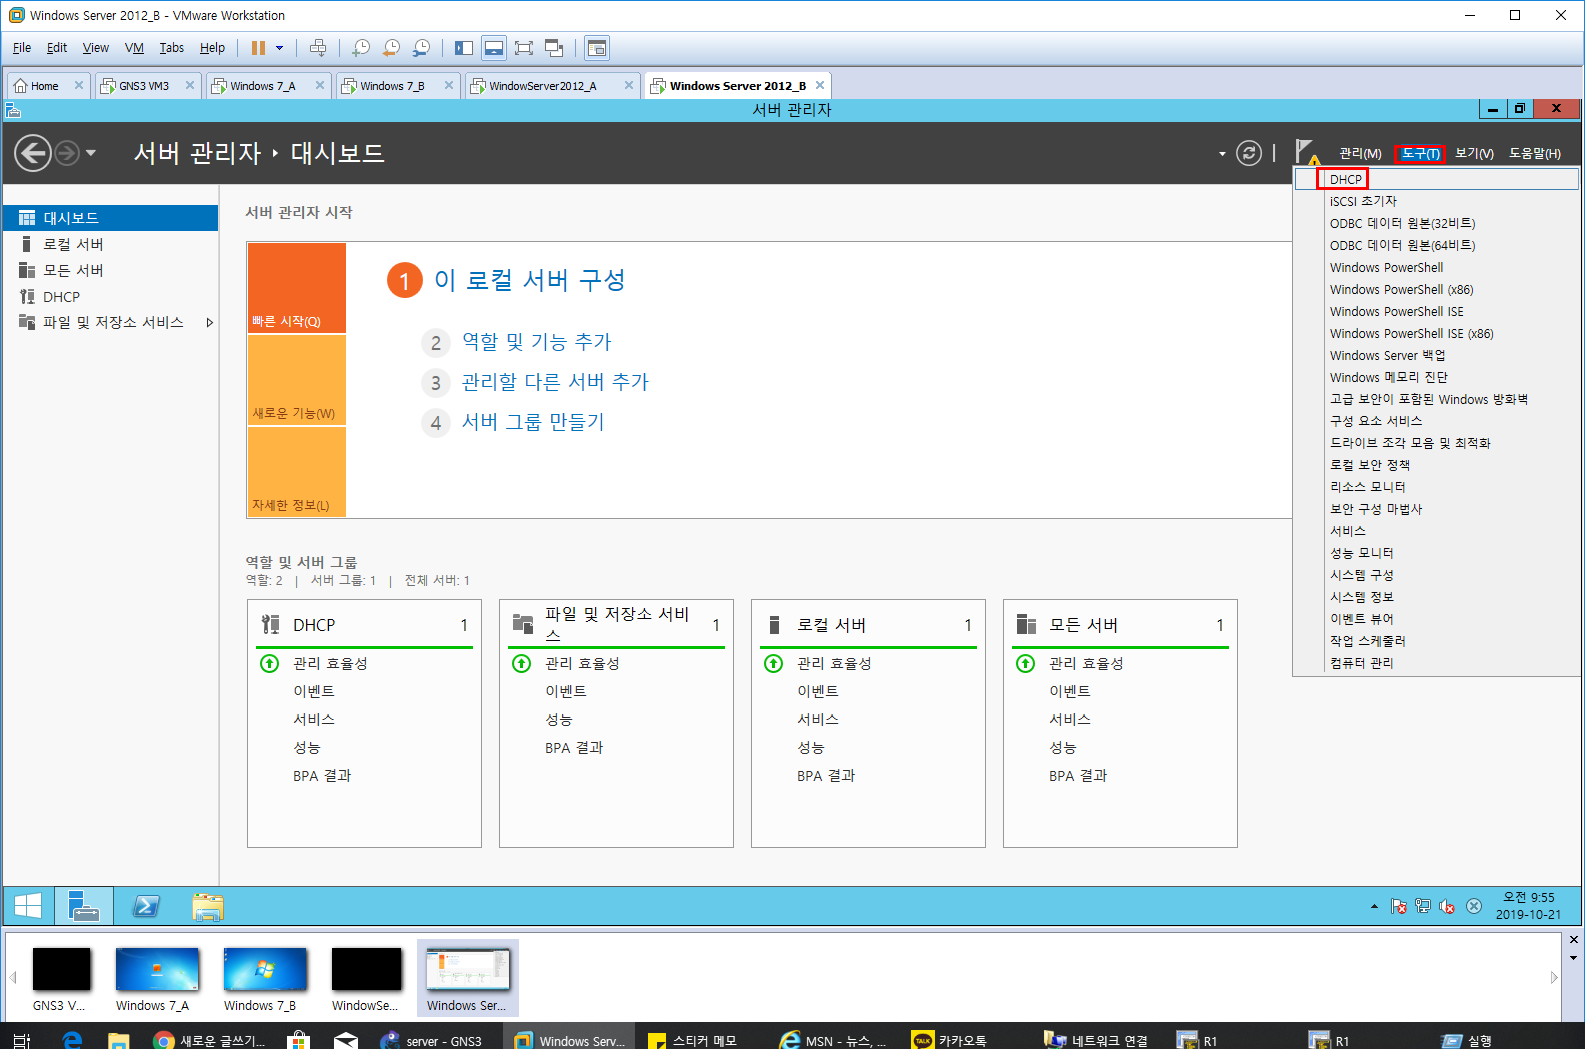Open snapshot manager icon
This screenshot has width=1585, height=1049.
coord(422,48)
